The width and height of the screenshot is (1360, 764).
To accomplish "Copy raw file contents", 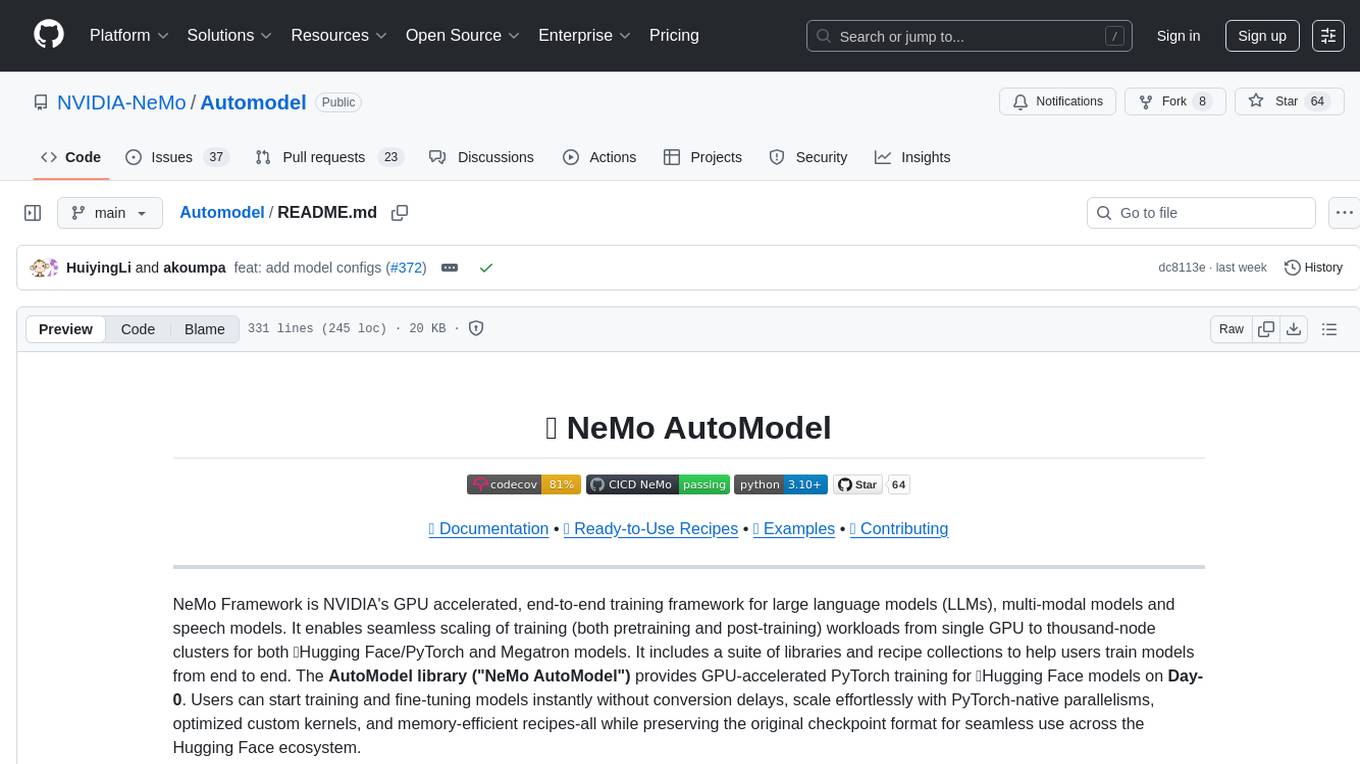I will click(x=1266, y=329).
